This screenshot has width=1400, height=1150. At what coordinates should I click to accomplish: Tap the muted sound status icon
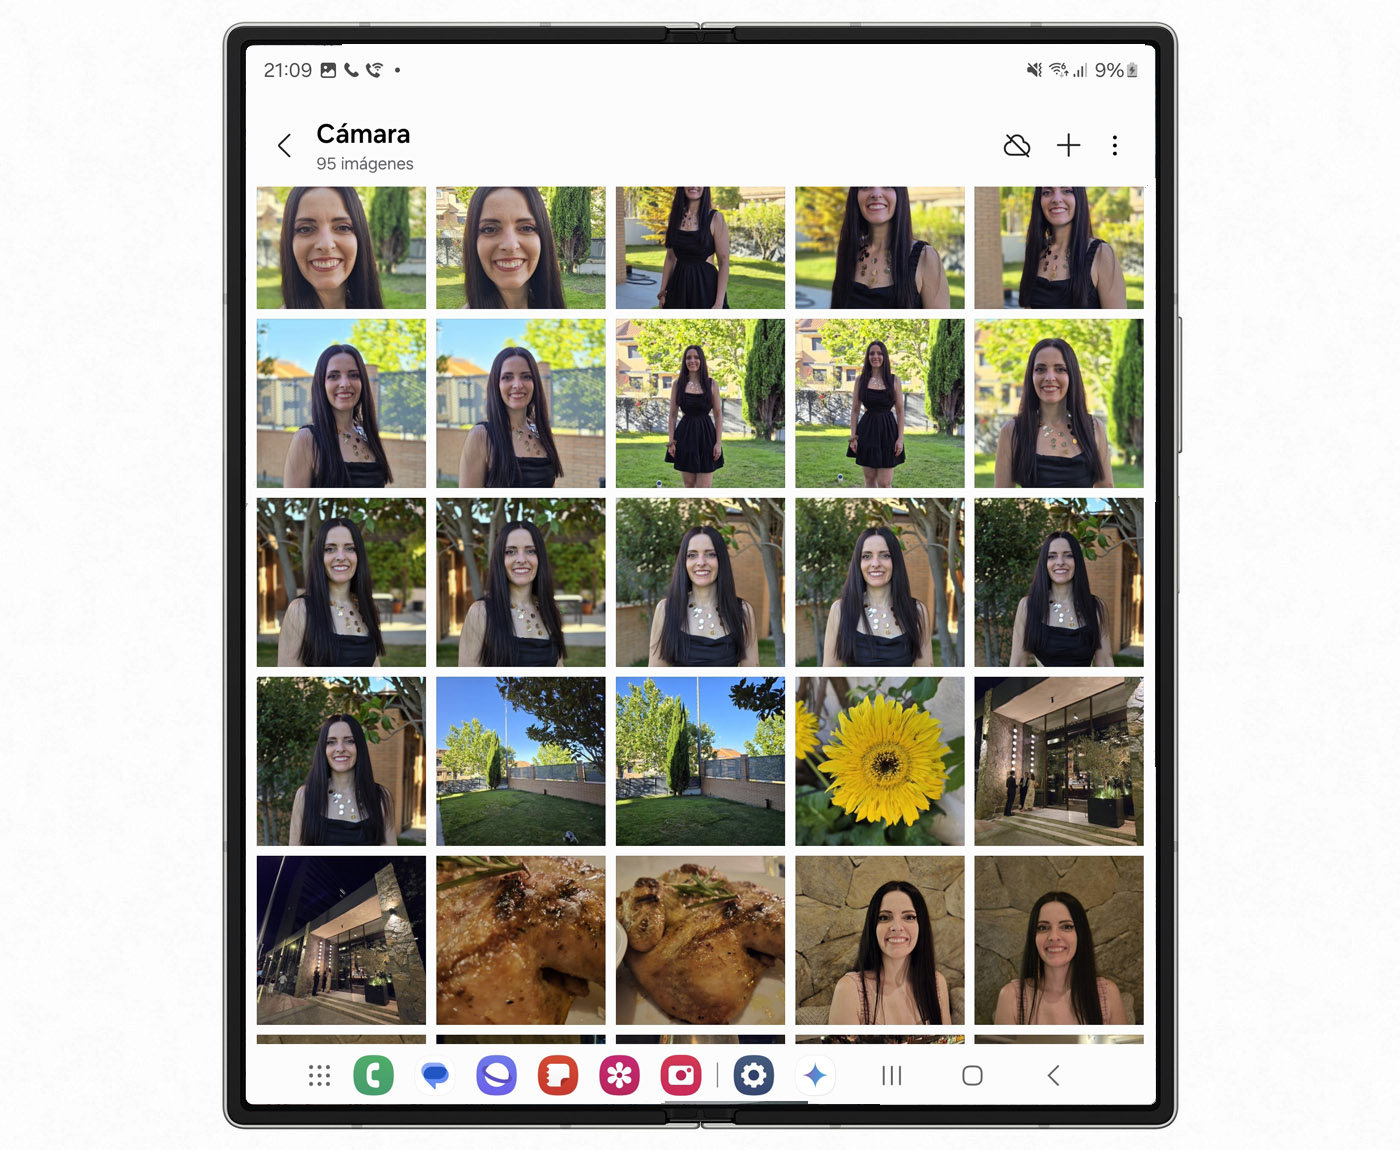click(1034, 70)
